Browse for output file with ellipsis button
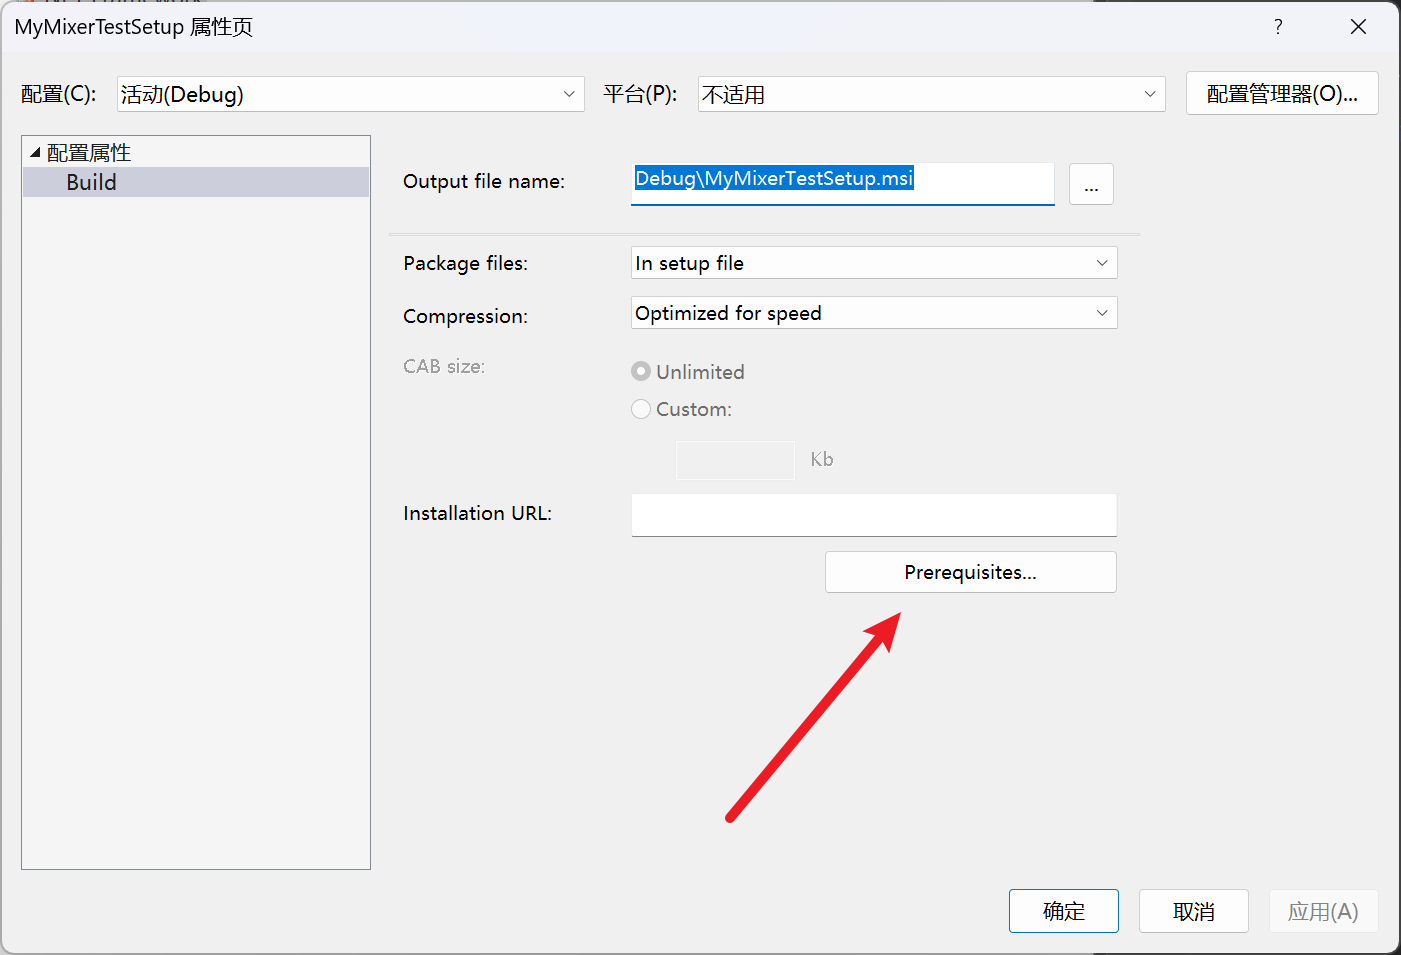The image size is (1401, 955). point(1091,184)
